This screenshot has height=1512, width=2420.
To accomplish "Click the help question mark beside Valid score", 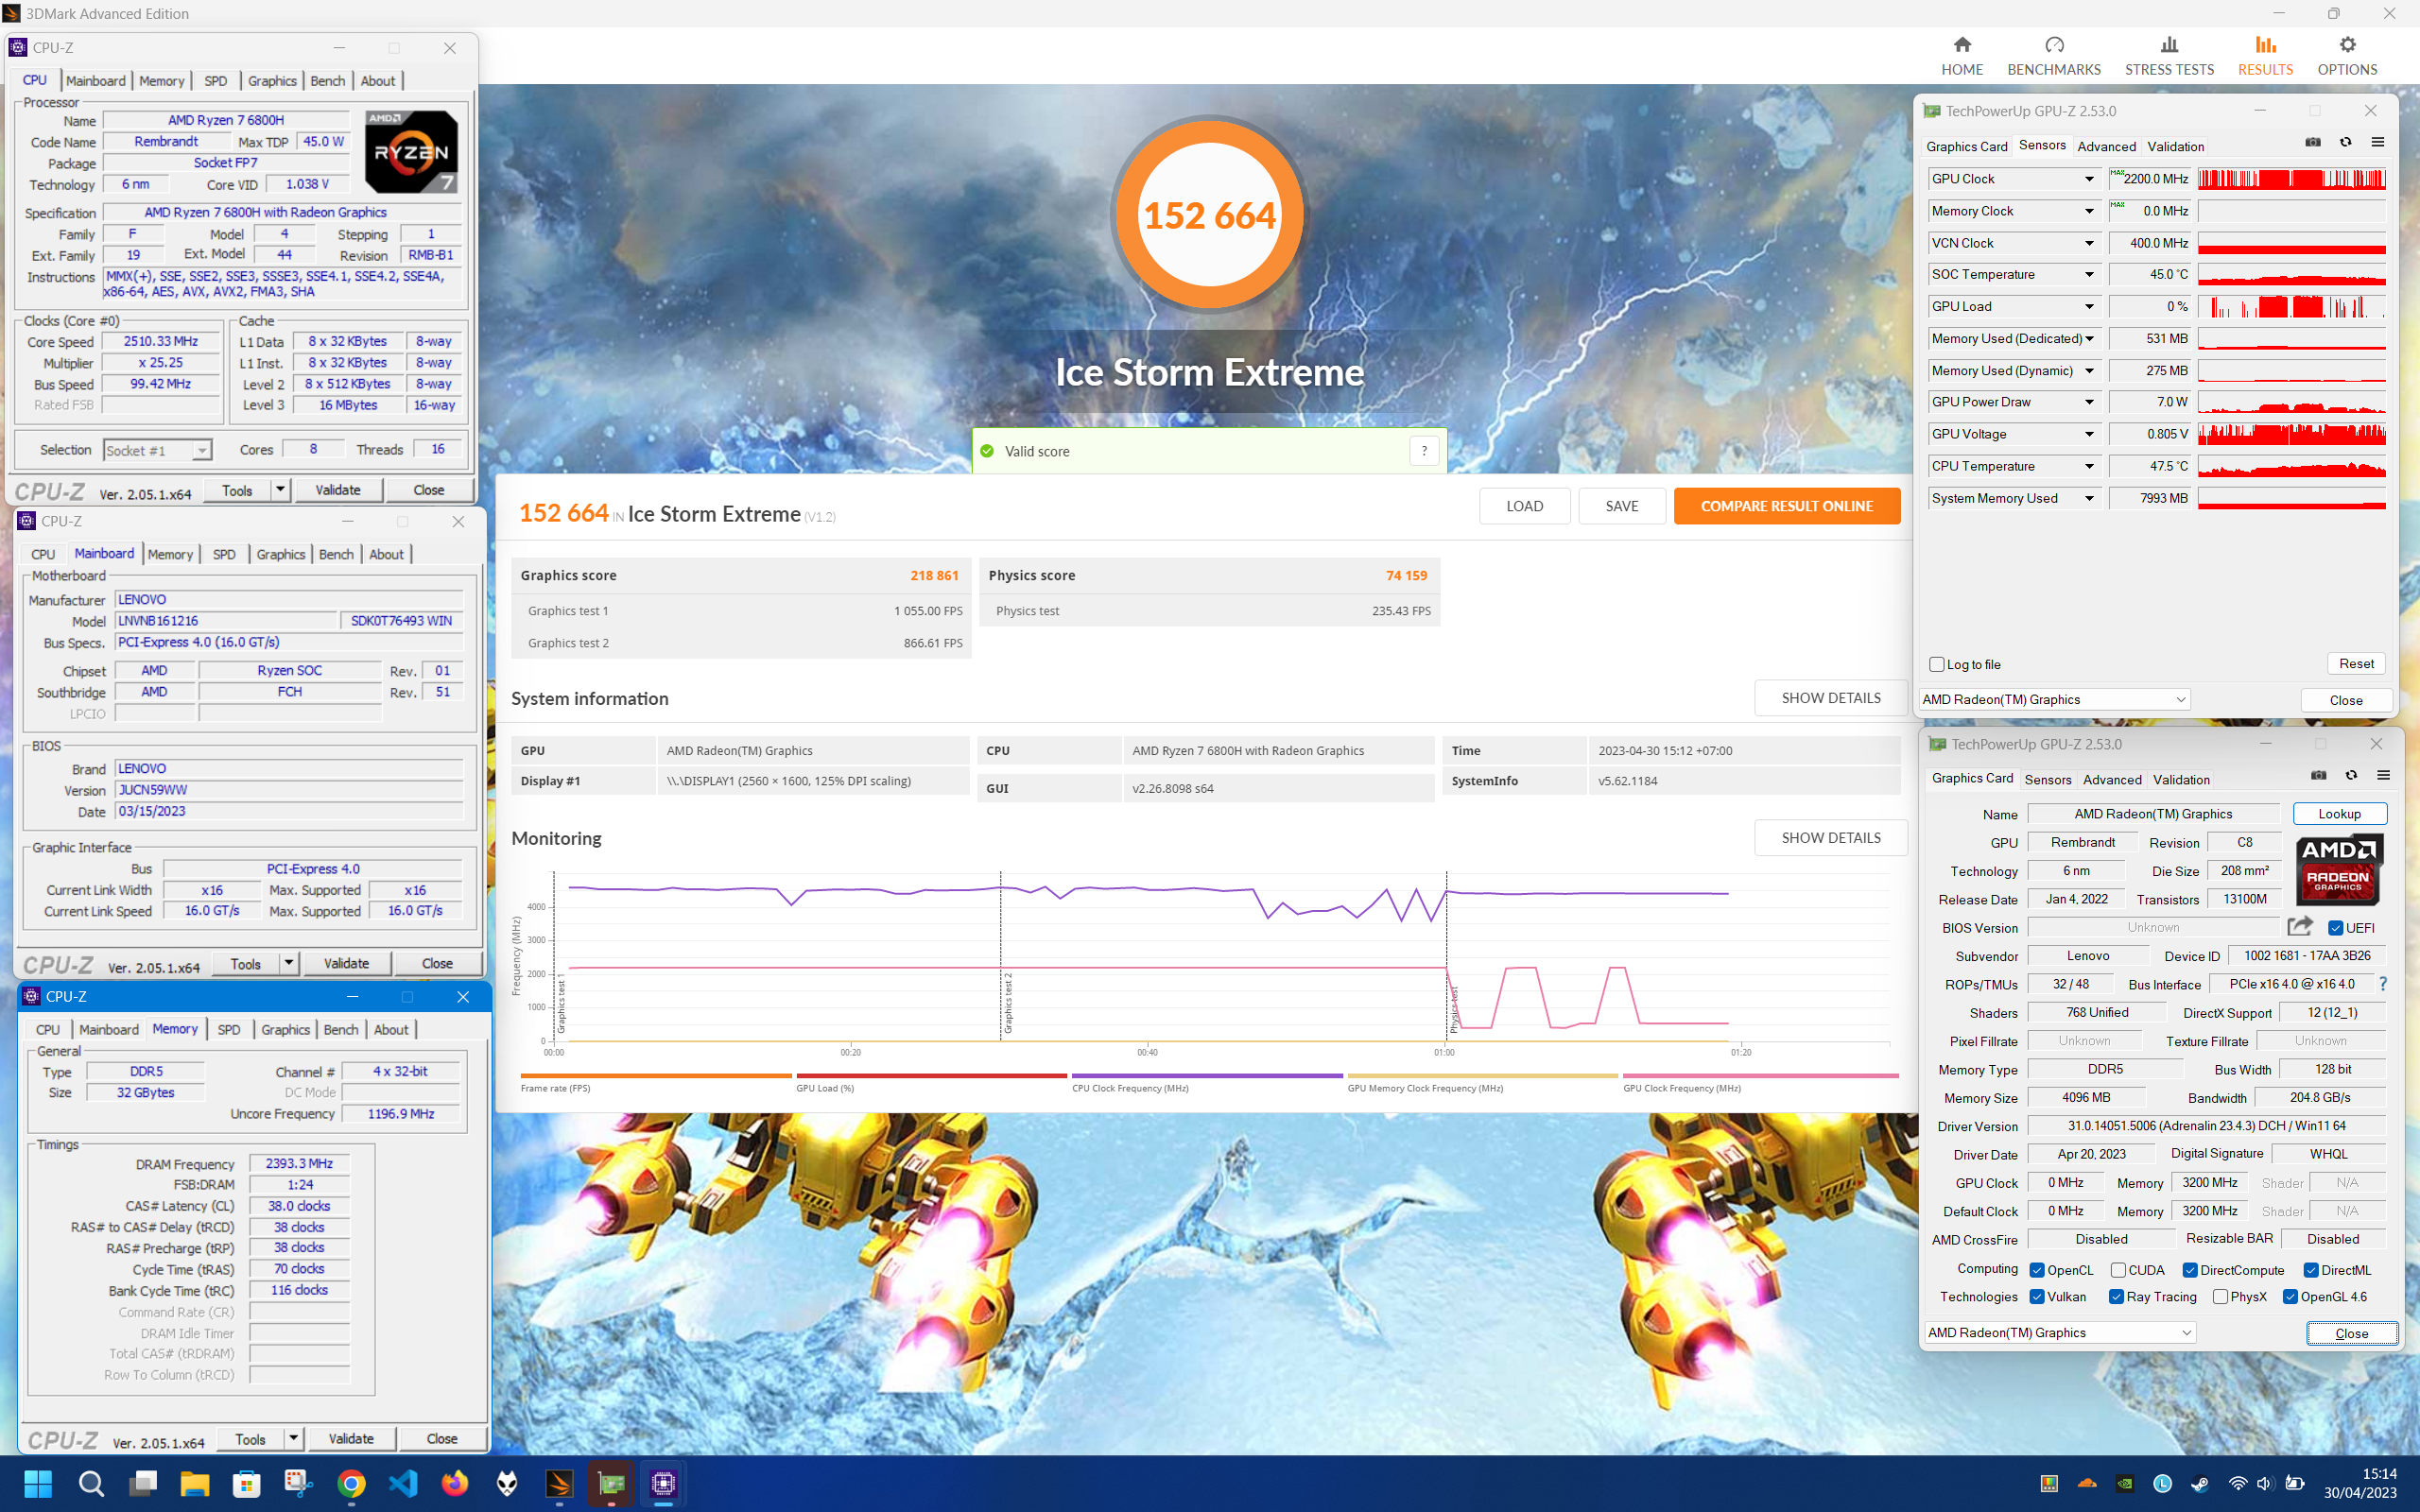I will (1424, 451).
